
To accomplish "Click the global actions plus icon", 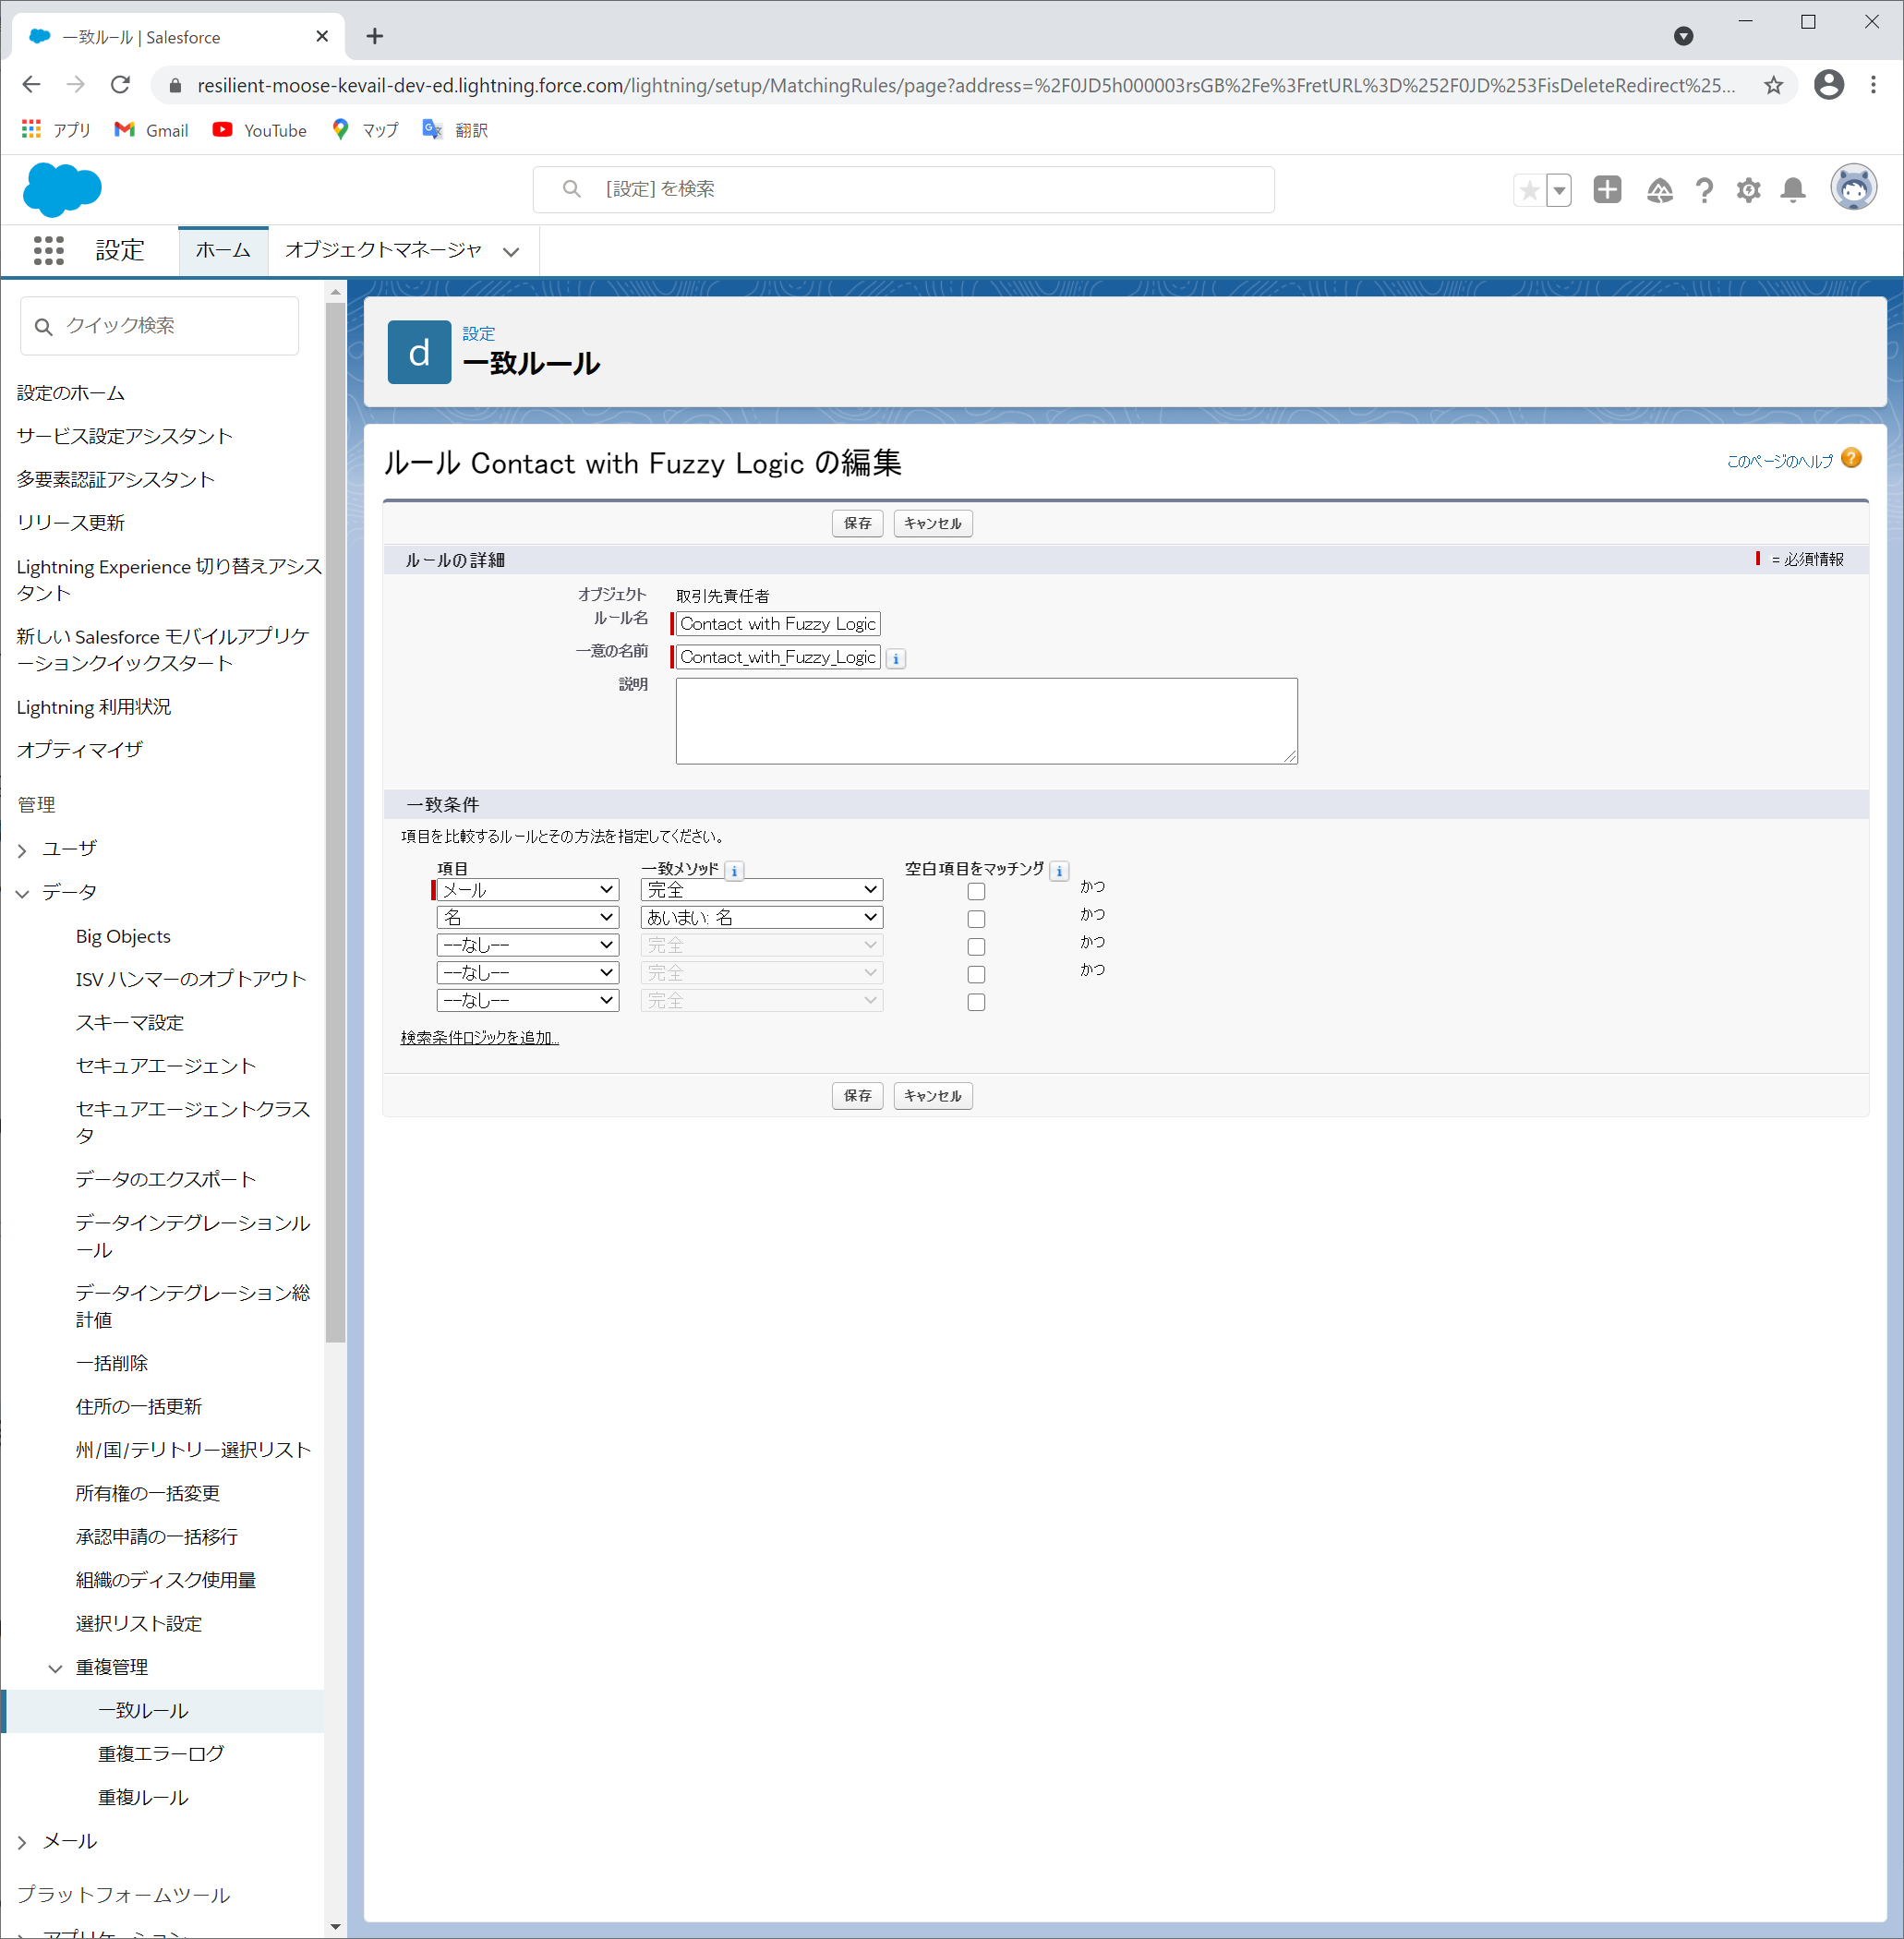I will pos(1606,190).
